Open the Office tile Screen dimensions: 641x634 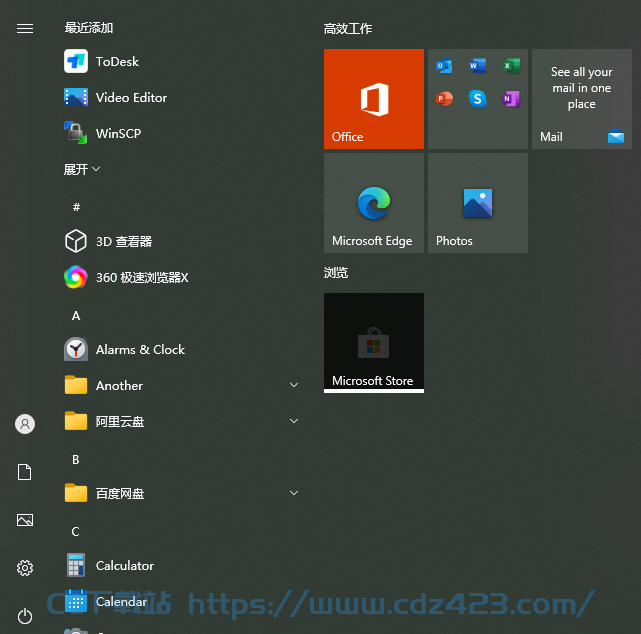coord(374,99)
